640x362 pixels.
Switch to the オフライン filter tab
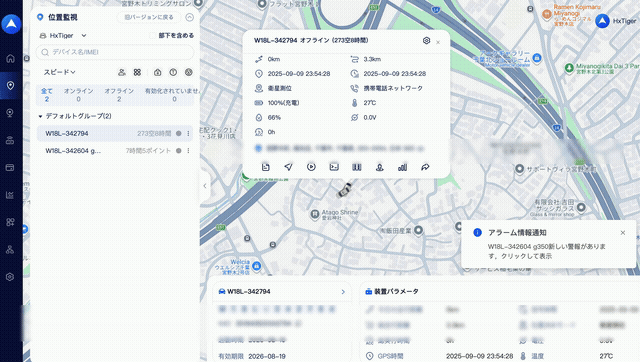[119, 95]
